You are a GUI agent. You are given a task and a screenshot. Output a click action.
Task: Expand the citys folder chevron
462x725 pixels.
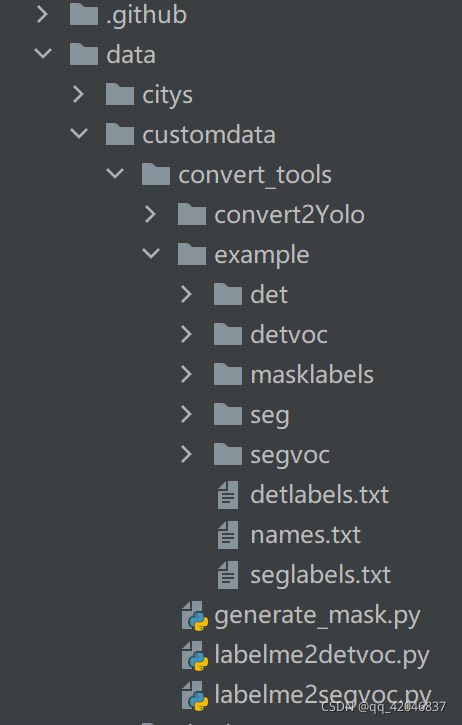[78, 94]
